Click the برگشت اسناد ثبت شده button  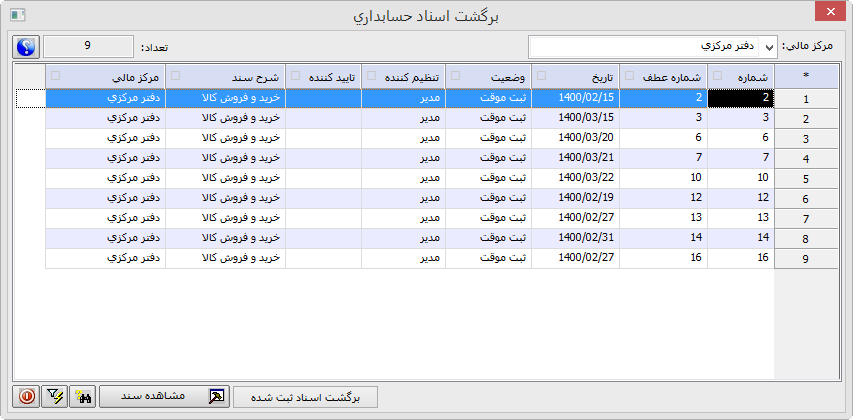click(305, 397)
